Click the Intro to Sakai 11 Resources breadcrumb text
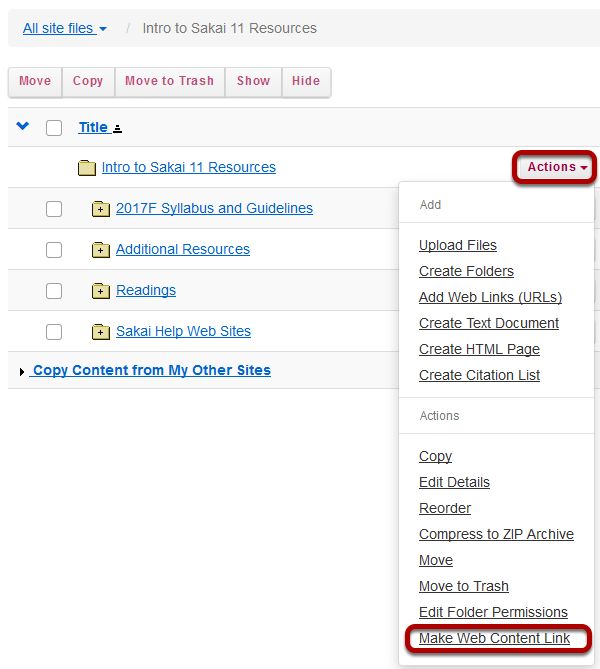This screenshot has height=669, width=600. (230, 28)
